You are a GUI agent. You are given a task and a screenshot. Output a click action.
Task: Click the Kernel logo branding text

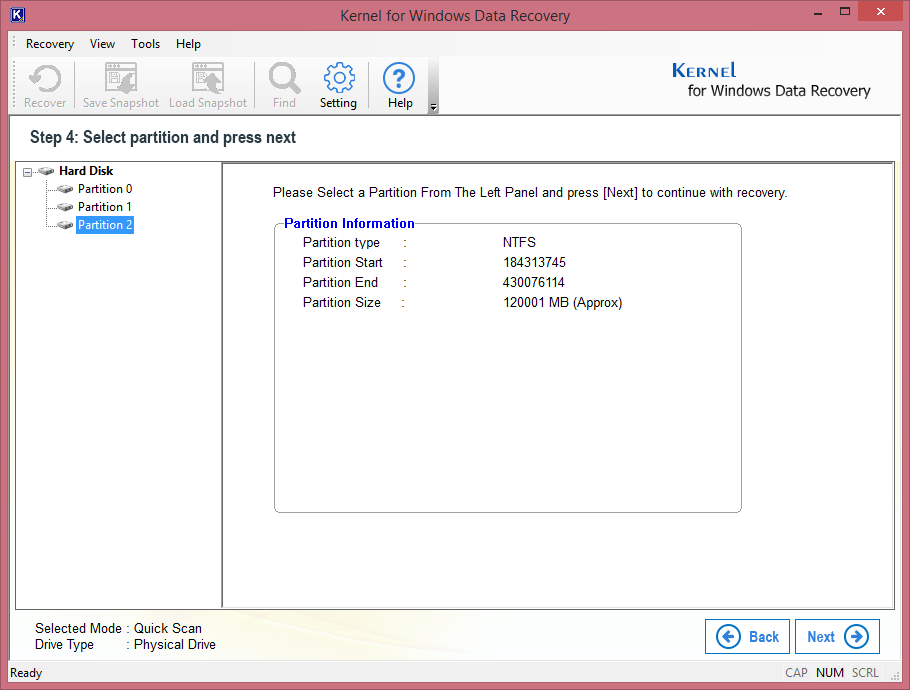coord(771,81)
